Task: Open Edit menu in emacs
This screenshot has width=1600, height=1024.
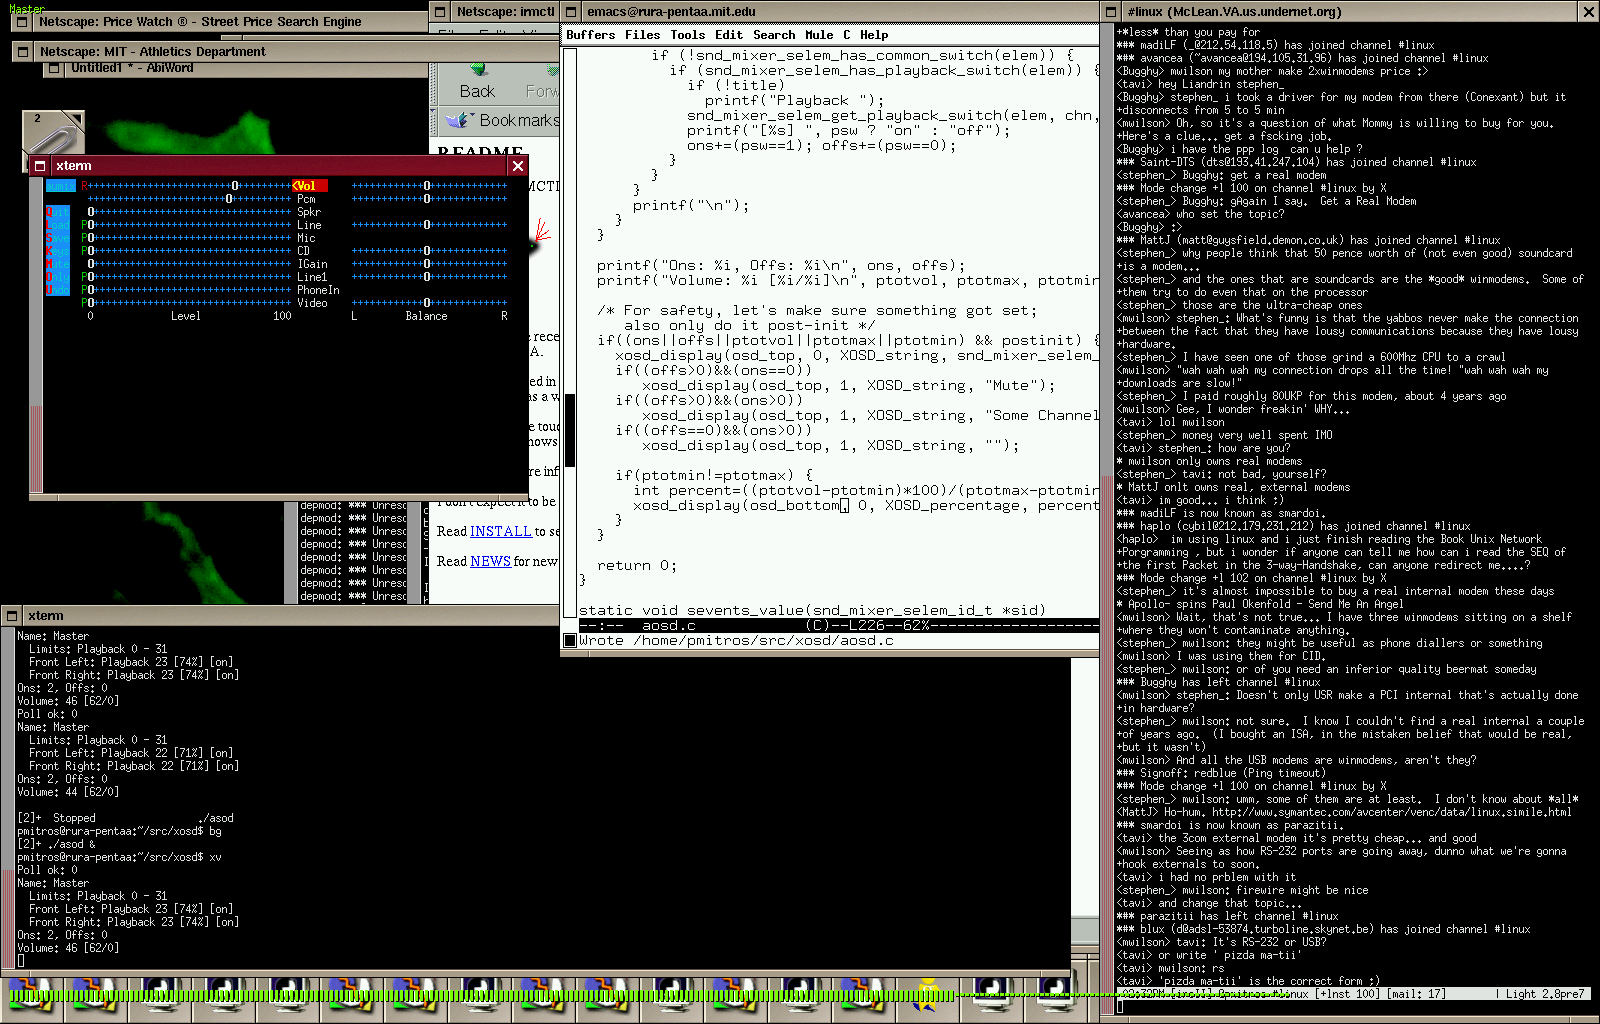Action: point(729,35)
